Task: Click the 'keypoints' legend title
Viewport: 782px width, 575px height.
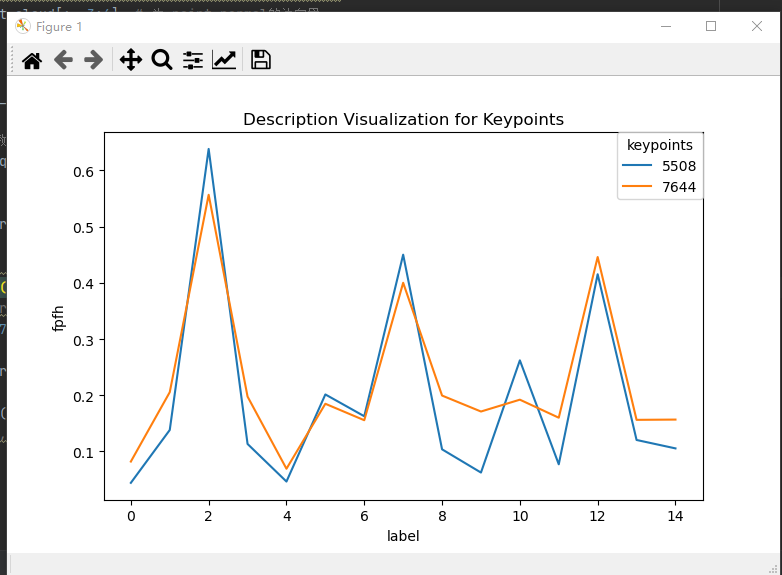Action: click(x=660, y=145)
